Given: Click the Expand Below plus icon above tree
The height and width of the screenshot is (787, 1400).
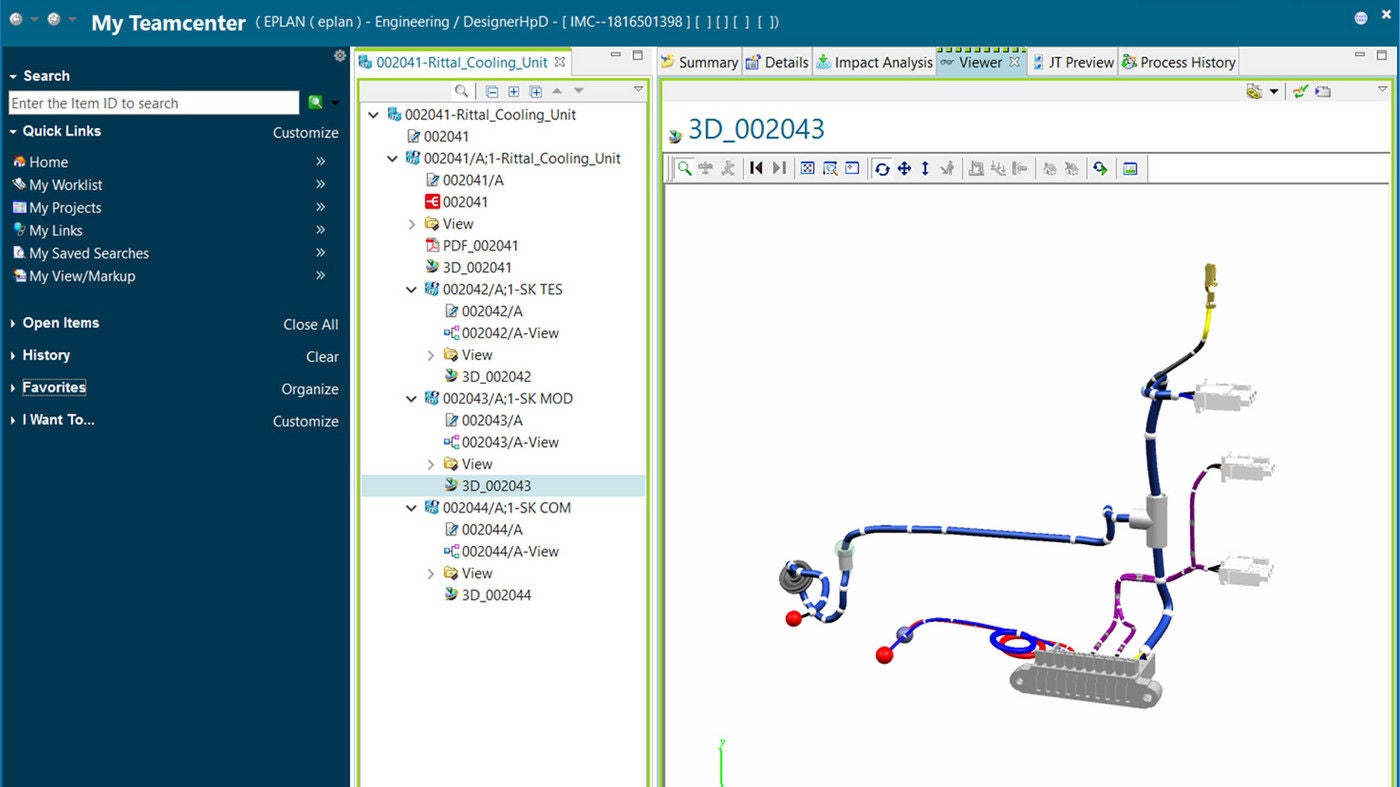Looking at the screenshot, I should tap(536, 91).
